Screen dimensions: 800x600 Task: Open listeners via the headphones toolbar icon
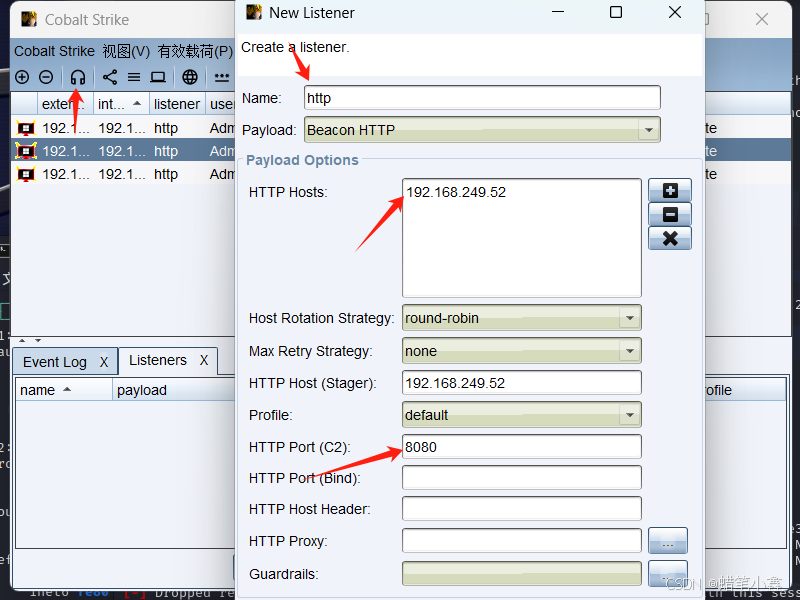[x=78, y=77]
